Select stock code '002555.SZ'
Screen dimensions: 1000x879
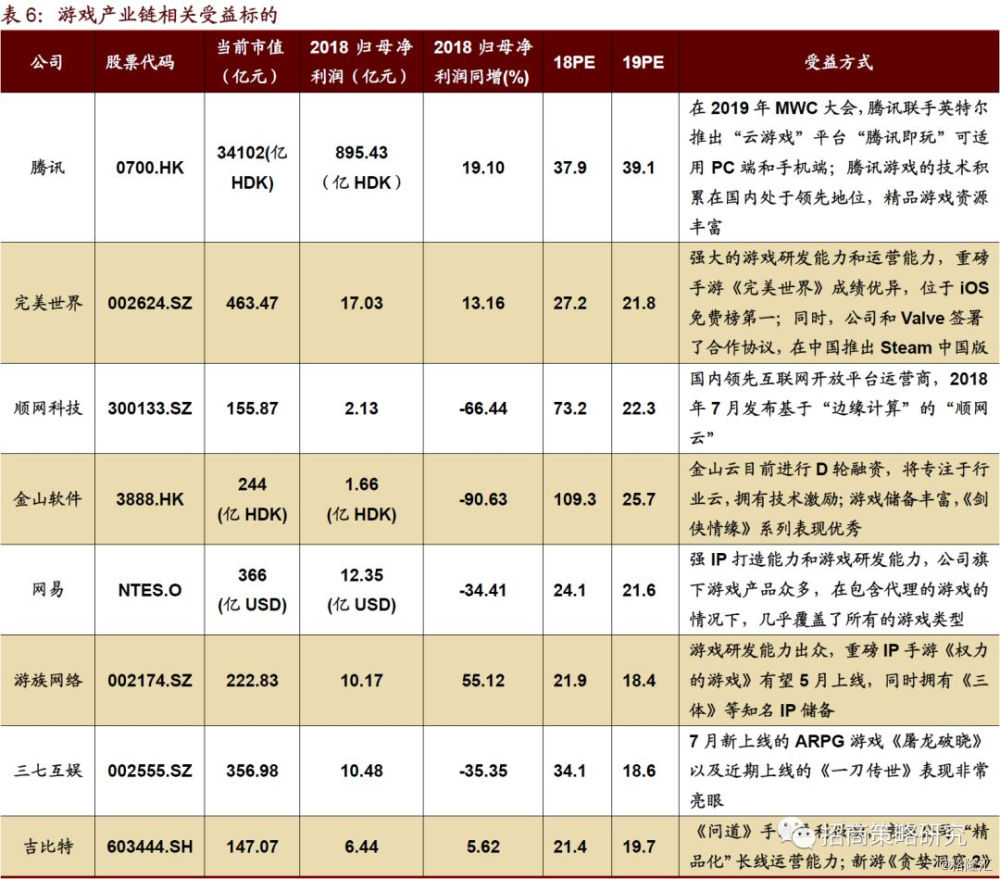[150, 771]
